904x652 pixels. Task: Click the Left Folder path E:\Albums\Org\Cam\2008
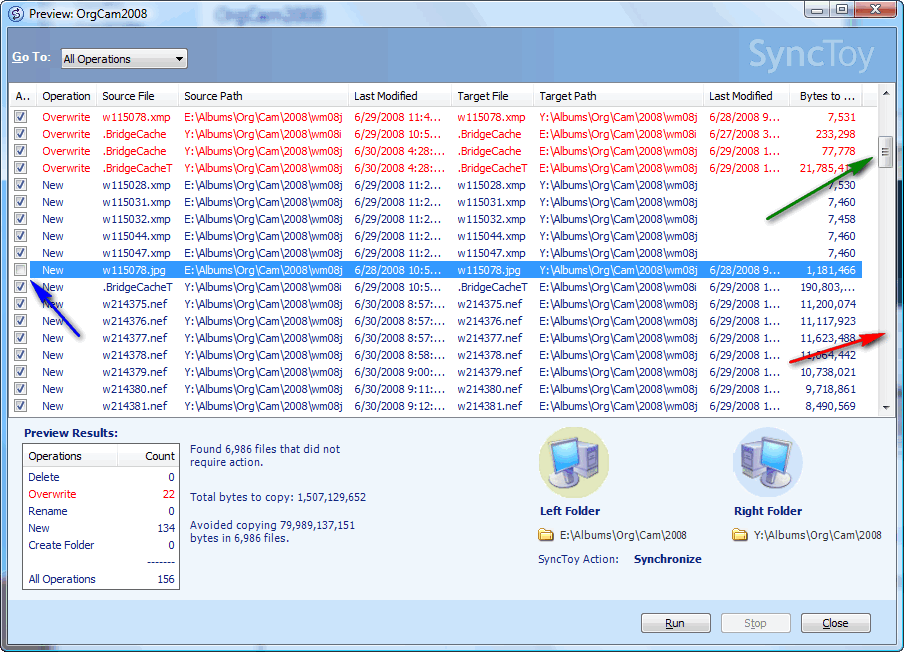pyautogui.click(x=623, y=535)
